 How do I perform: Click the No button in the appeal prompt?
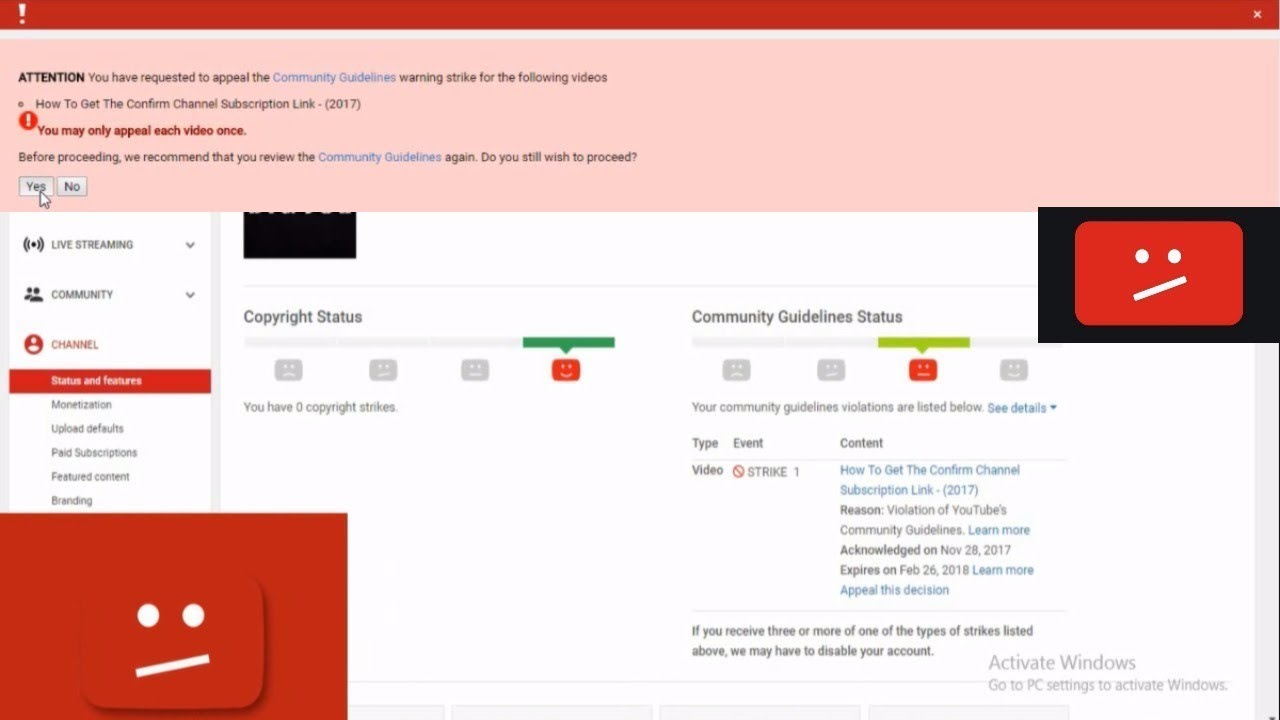tap(72, 187)
